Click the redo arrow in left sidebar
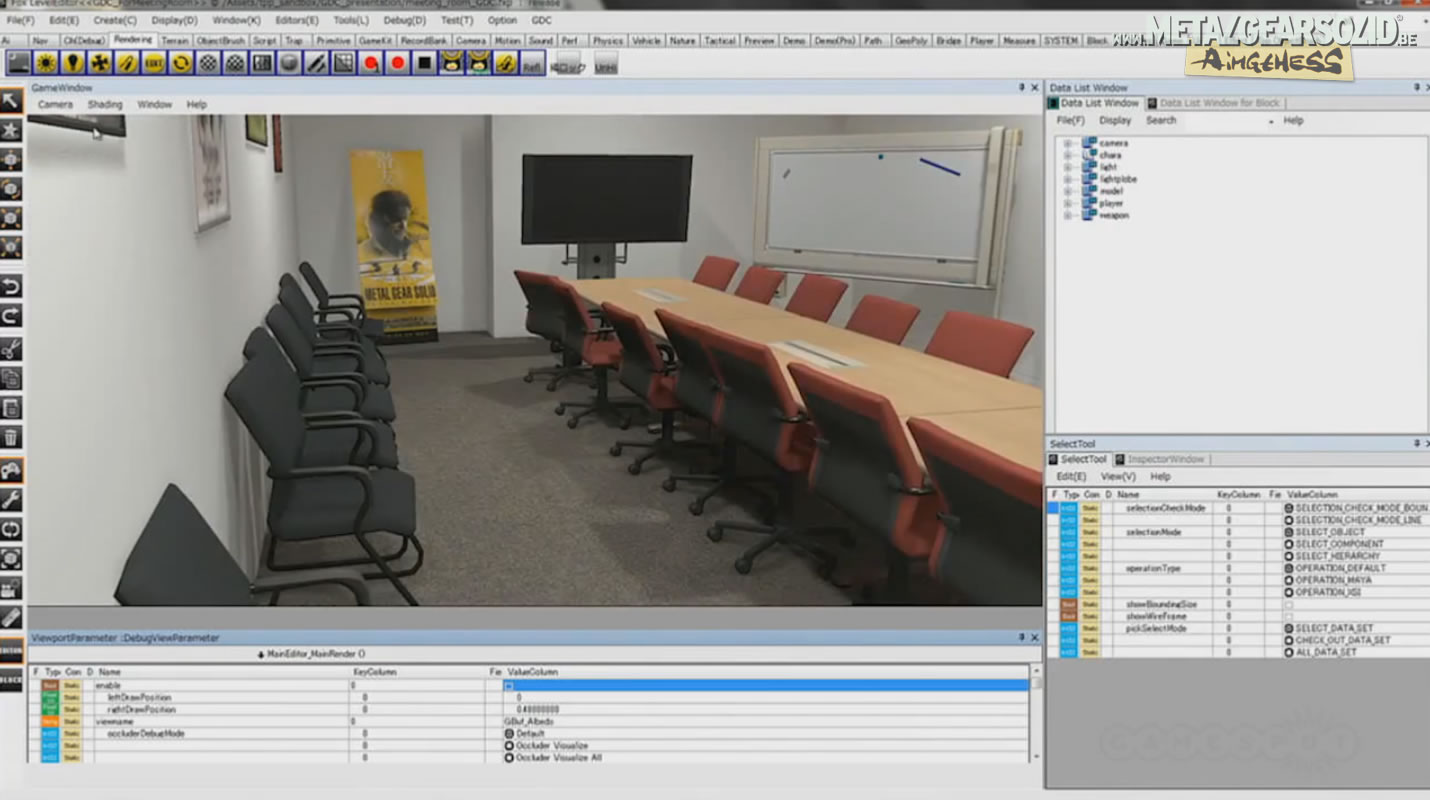This screenshot has height=800, width=1430. [11, 317]
